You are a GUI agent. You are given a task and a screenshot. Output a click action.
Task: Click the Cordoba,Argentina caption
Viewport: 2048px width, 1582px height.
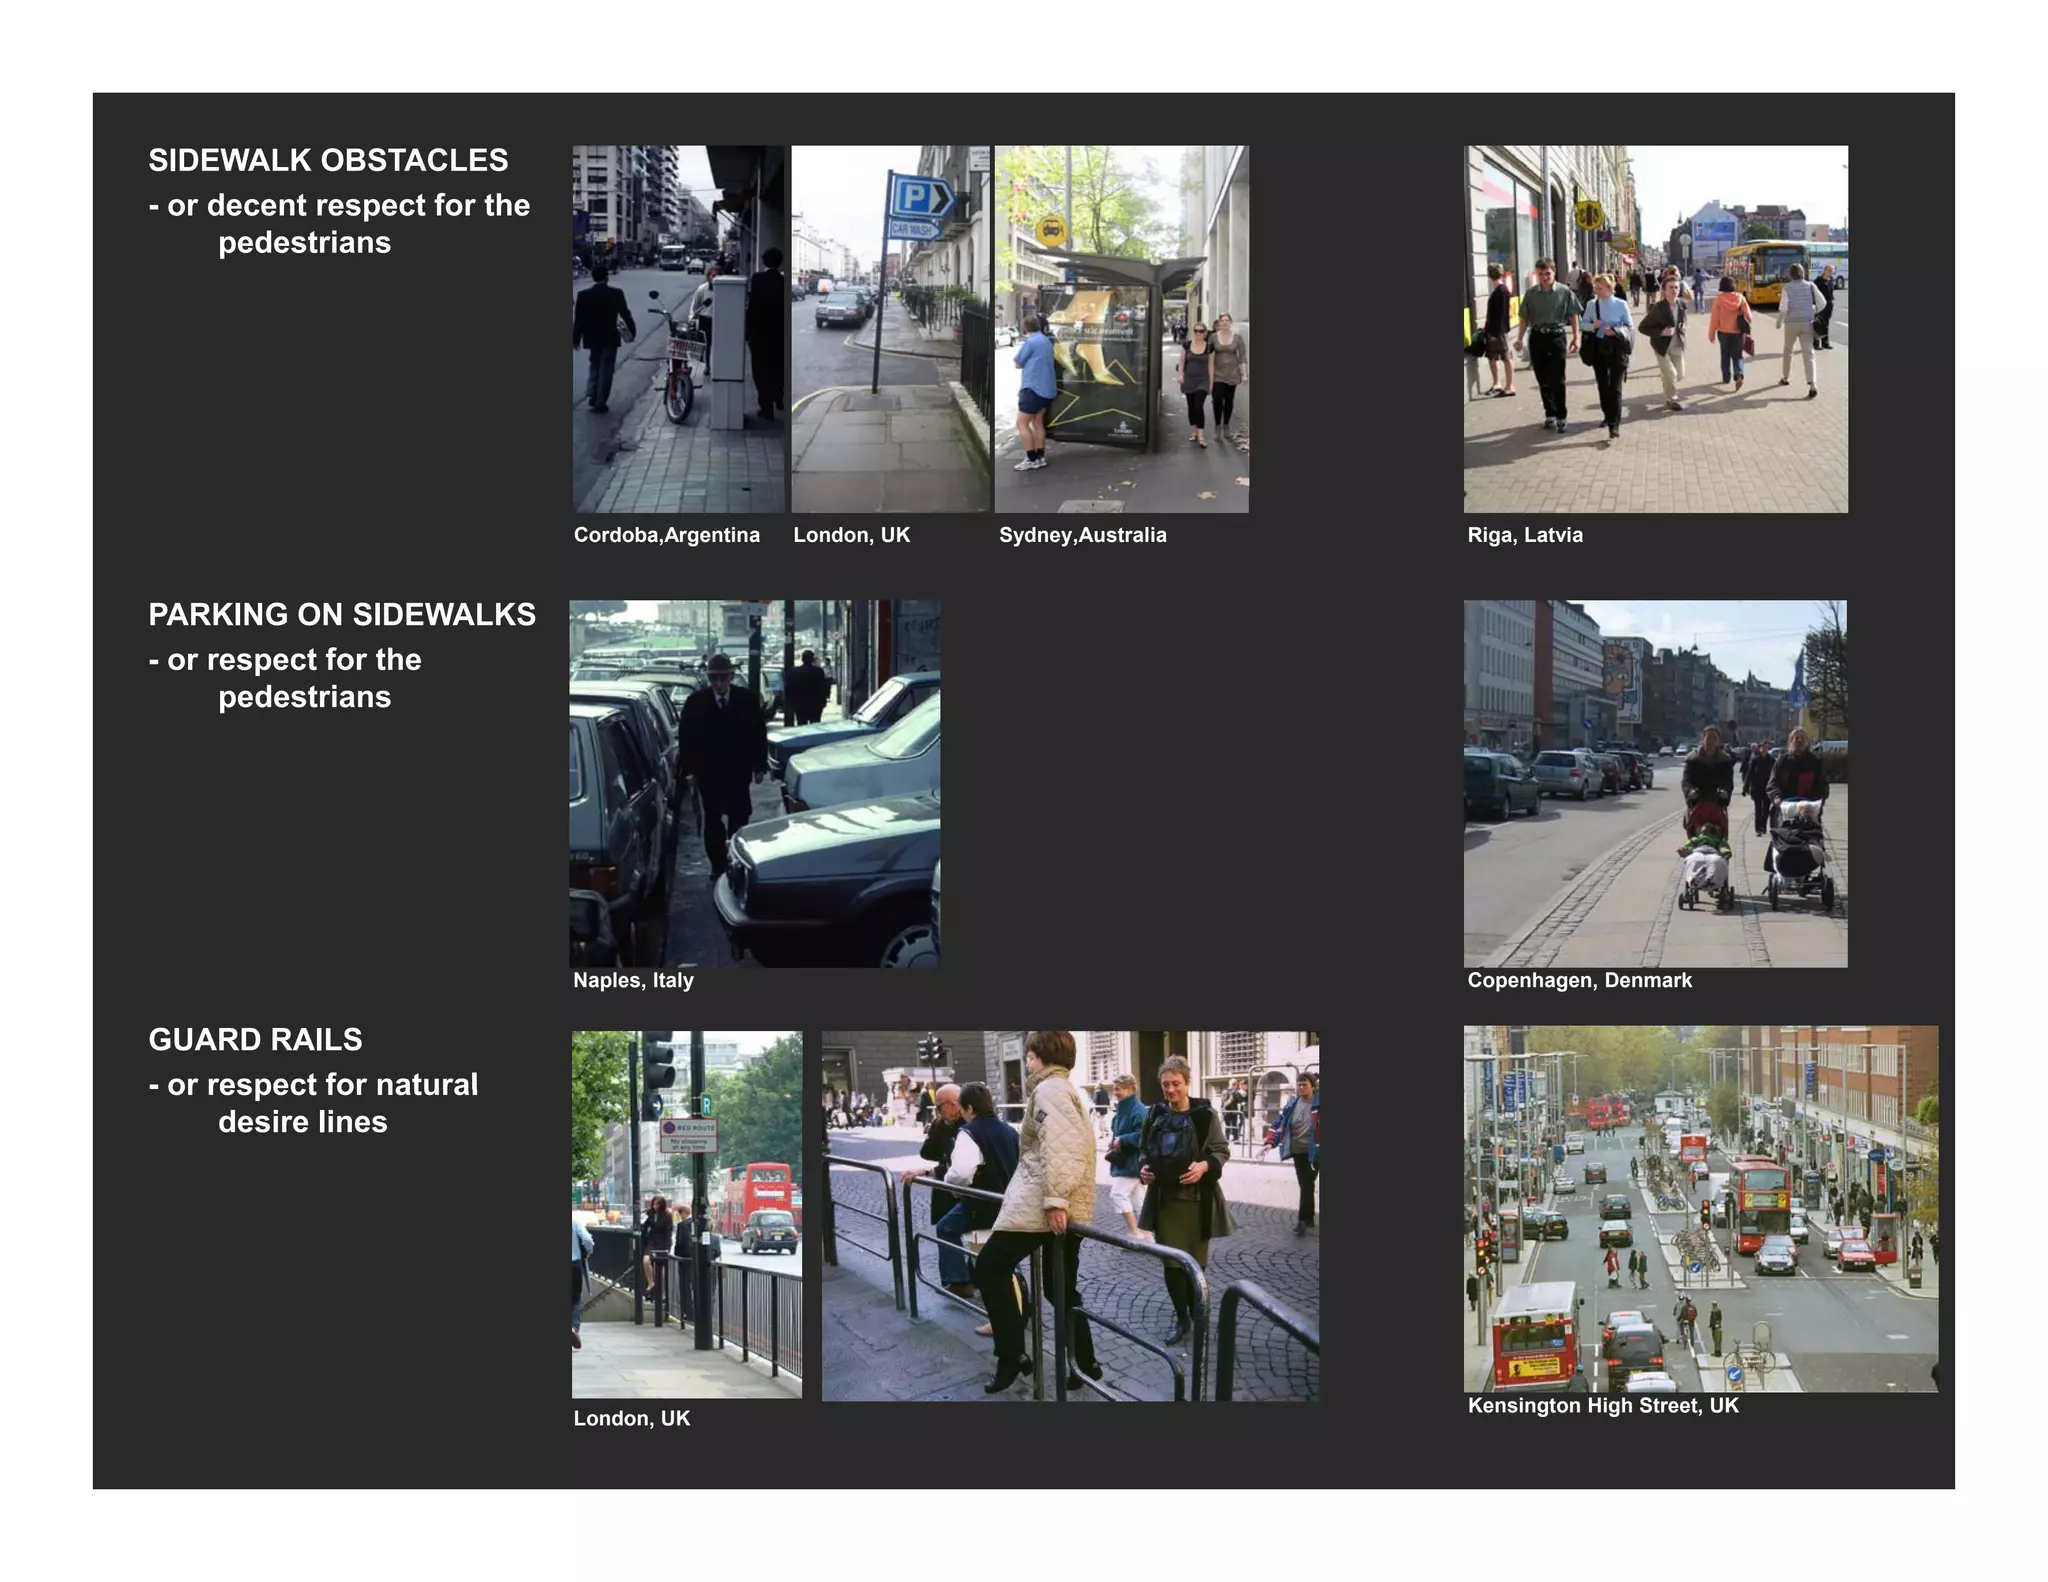pyautogui.click(x=666, y=535)
